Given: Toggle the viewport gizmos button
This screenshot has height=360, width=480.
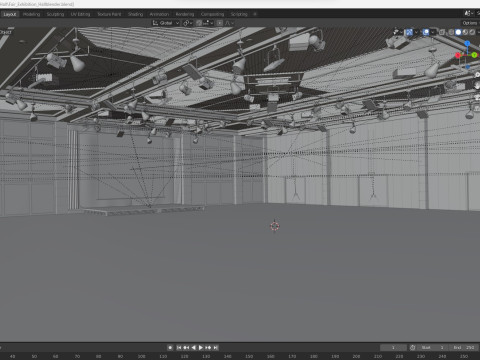Looking at the screenshot, I should click(x=409, y=32).
